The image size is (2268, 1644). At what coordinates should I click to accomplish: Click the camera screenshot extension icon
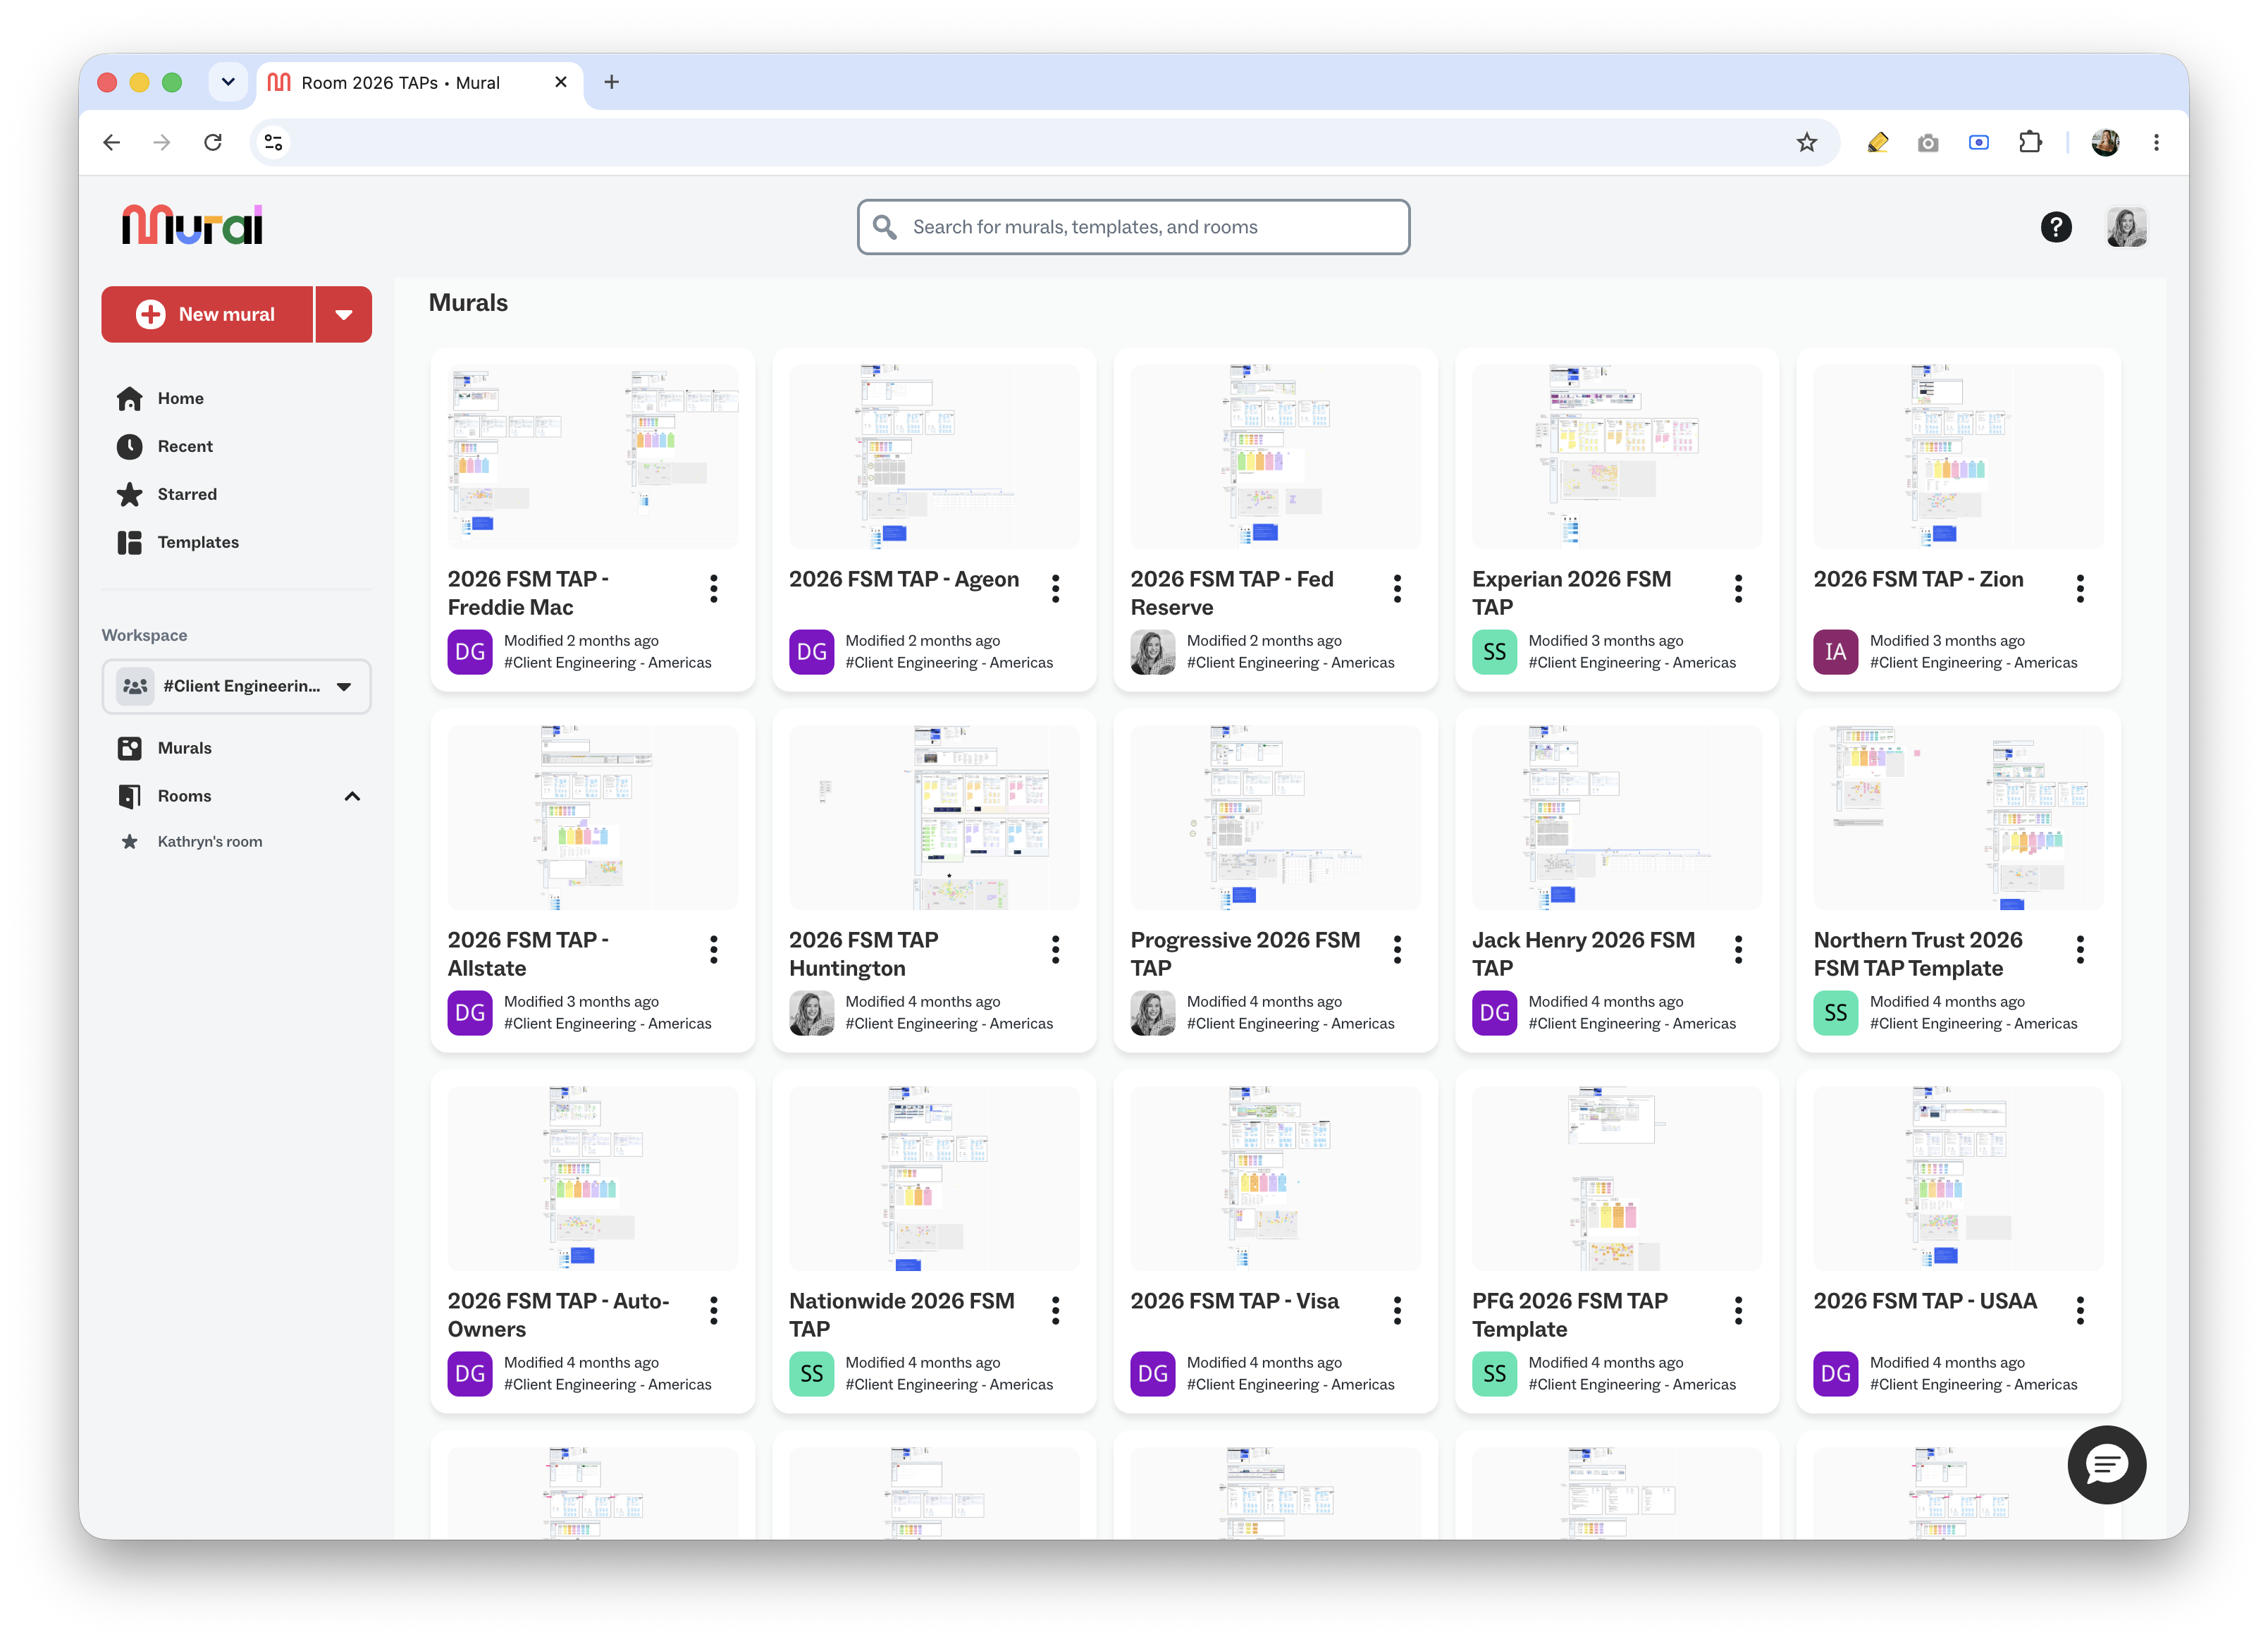[x=1928, y=143]
